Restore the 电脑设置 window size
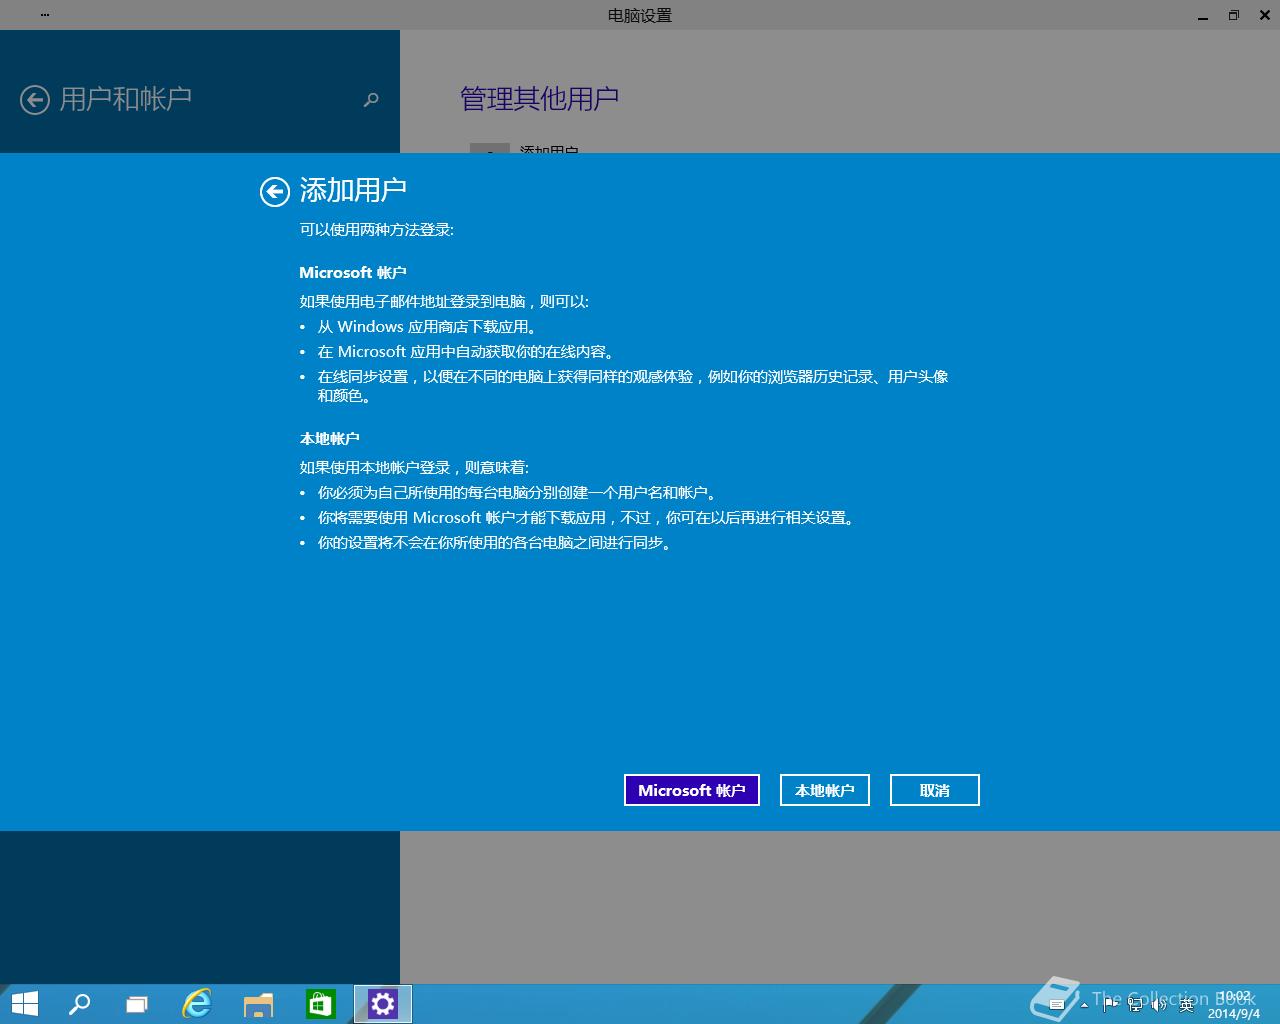Screen dimensions: 1280x1024 coord(1234,15)
